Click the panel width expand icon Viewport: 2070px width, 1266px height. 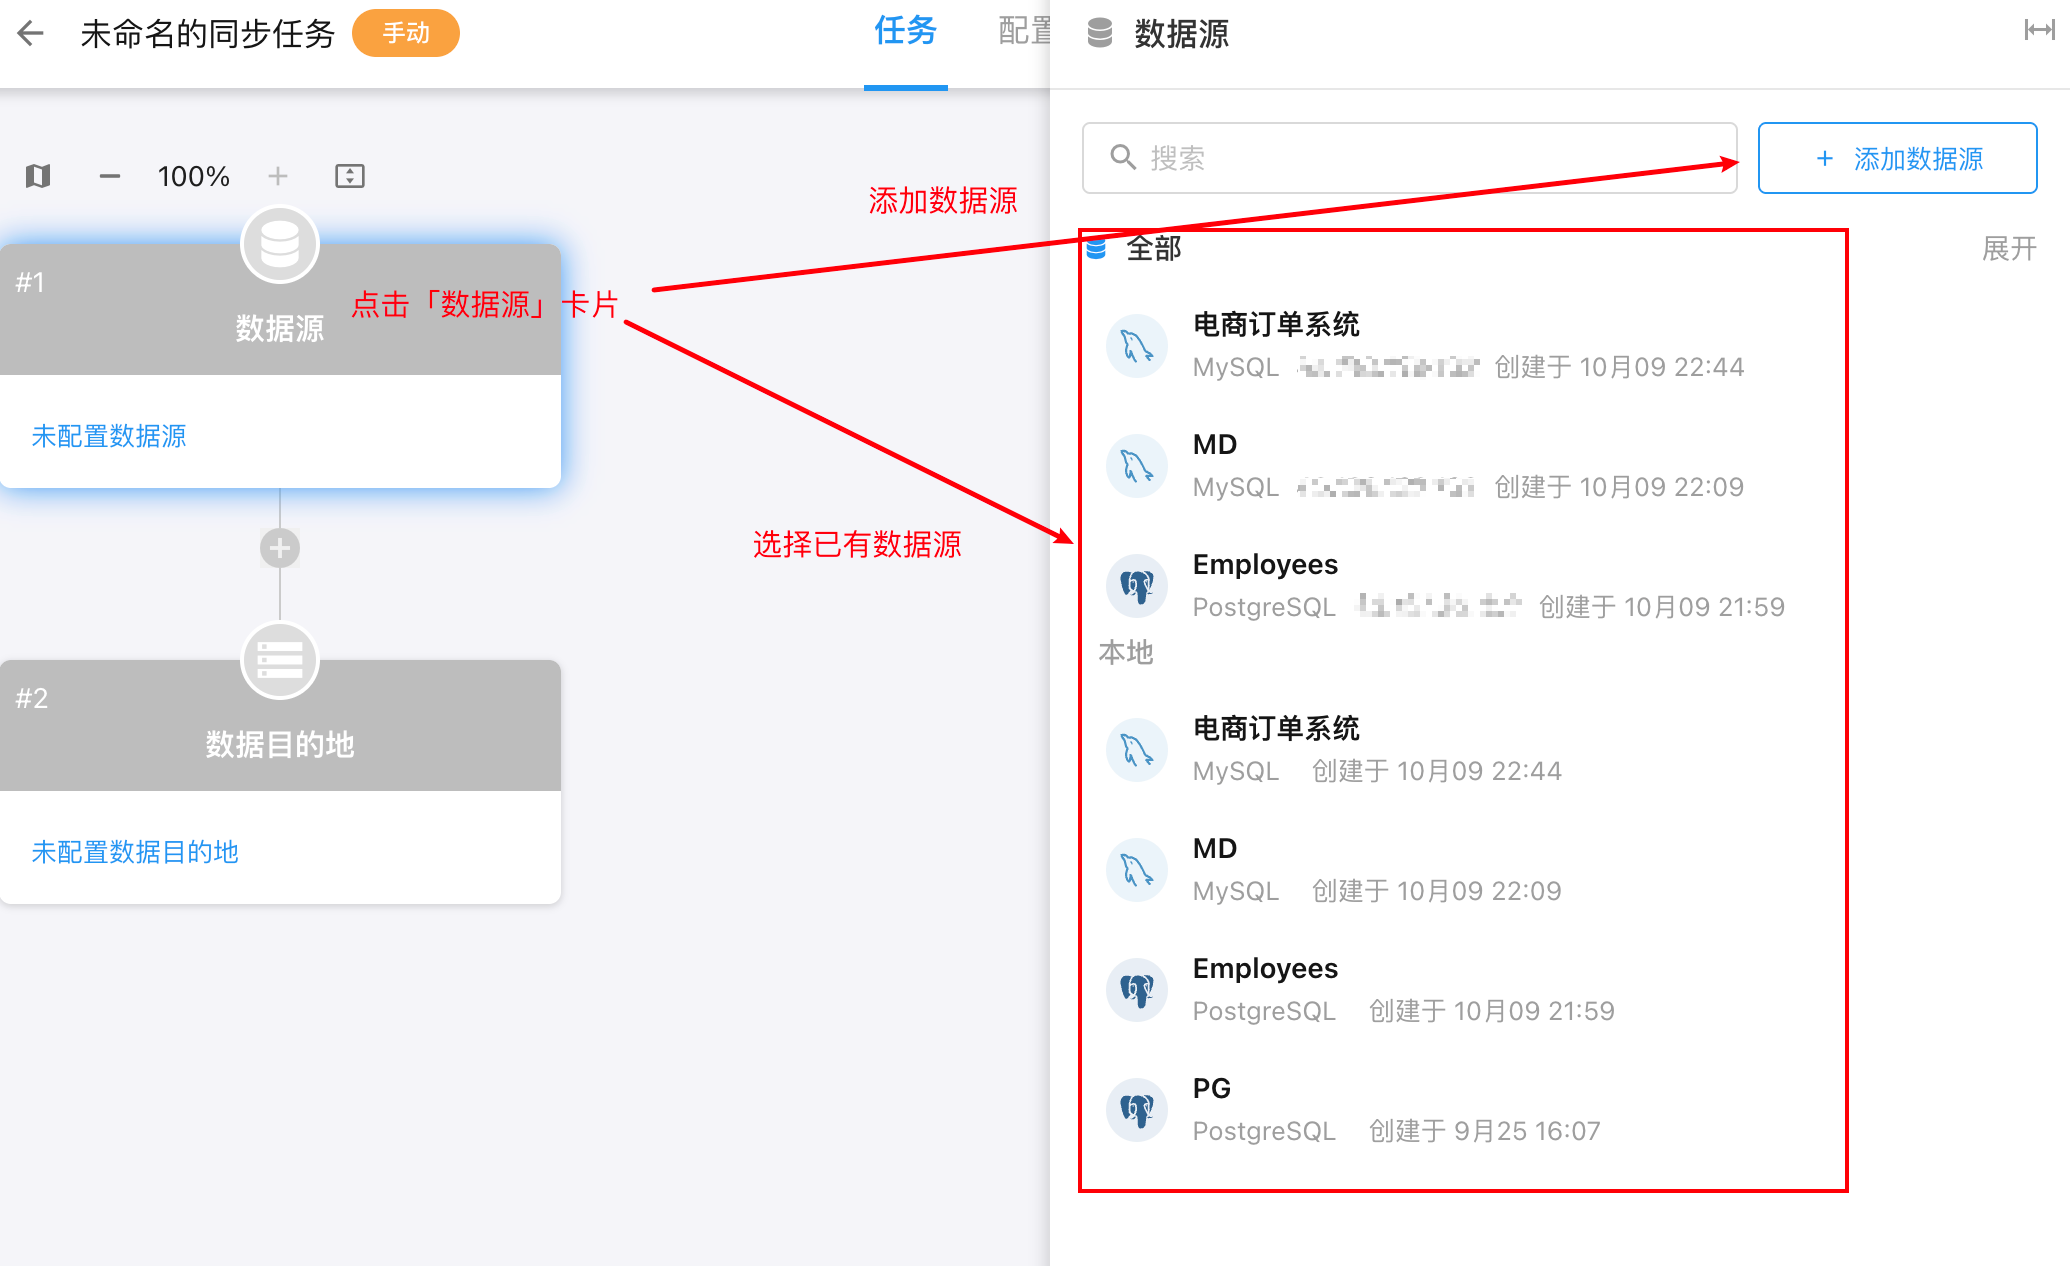point(2038,31)
